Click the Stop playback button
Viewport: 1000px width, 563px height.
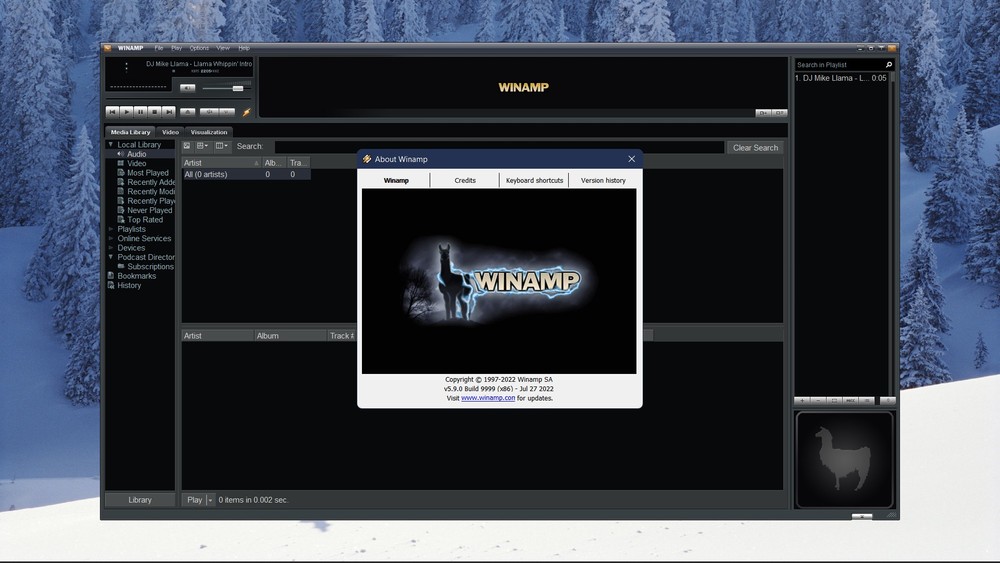(x=155, y=112)
